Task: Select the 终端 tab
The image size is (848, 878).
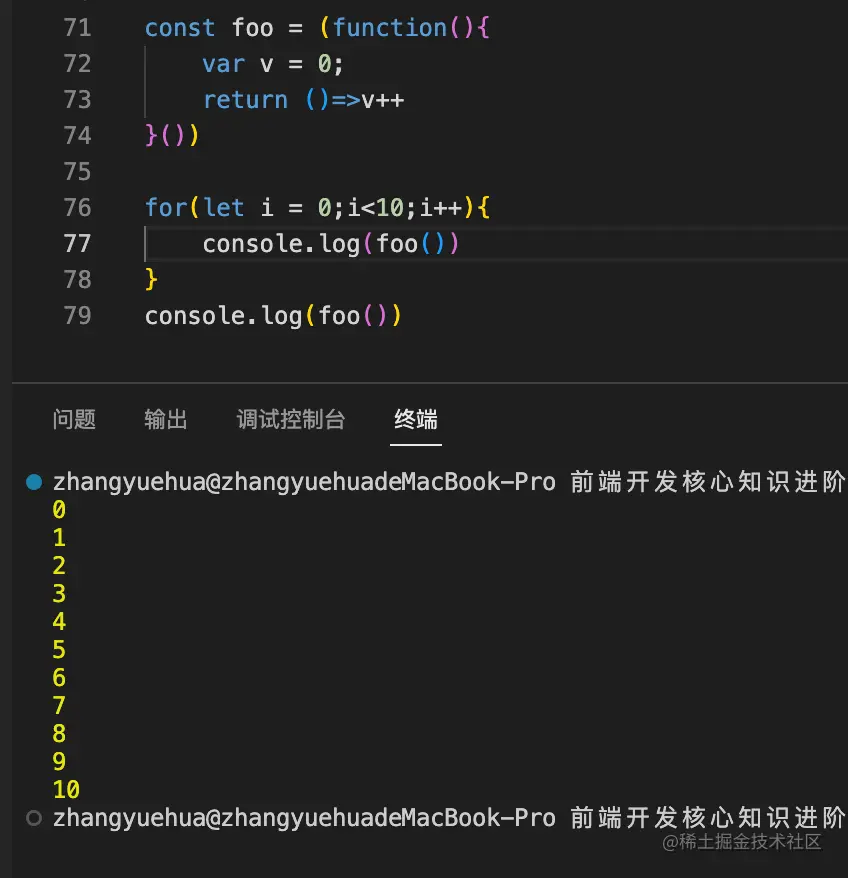Action: point(416,419)
